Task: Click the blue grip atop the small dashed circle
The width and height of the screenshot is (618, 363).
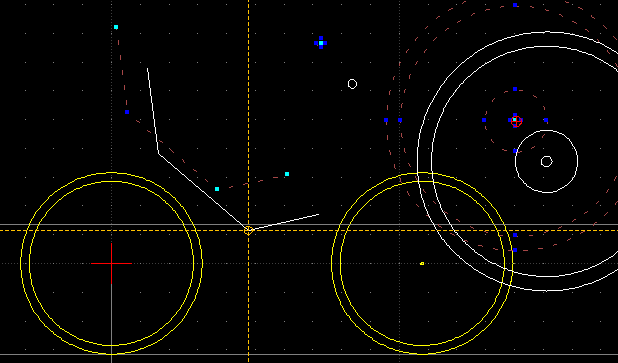Action: (x=515, y=89)
